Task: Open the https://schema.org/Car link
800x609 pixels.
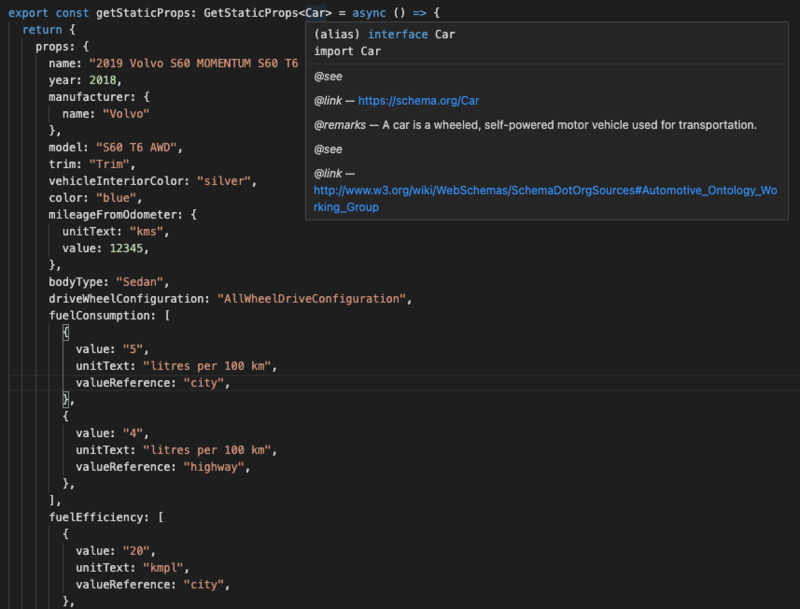Action: [x=418, y=100]
